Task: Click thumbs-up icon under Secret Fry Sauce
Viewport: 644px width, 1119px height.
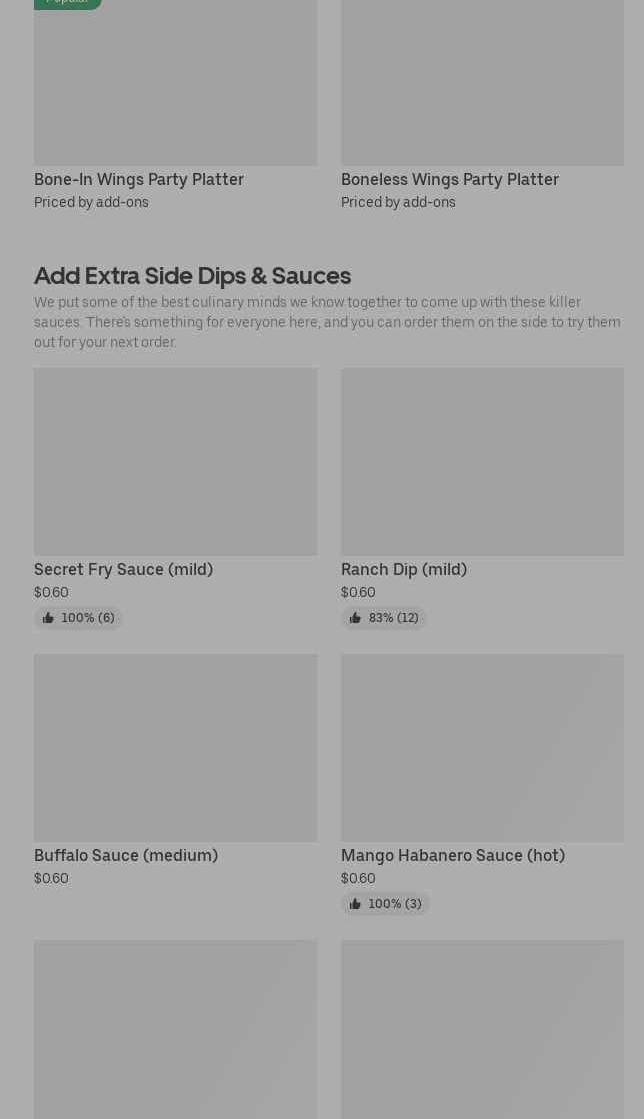Action: pos(48,618)
